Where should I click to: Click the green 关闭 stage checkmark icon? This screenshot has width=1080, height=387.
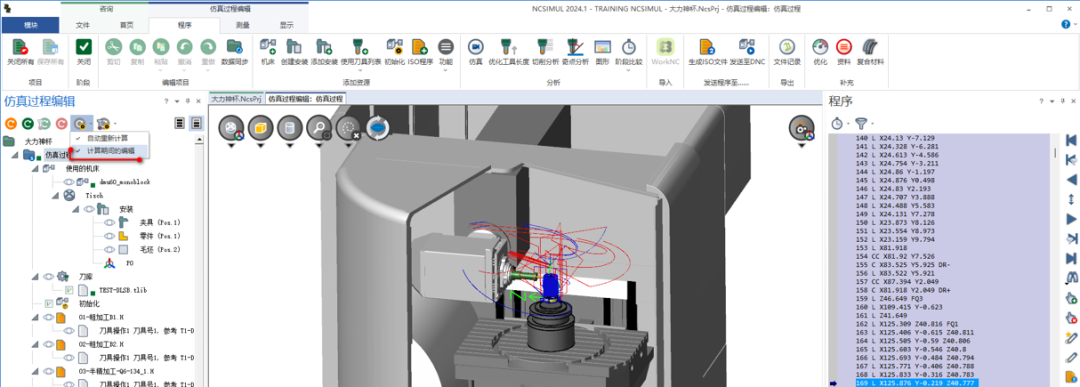click(x=83, y=48)
